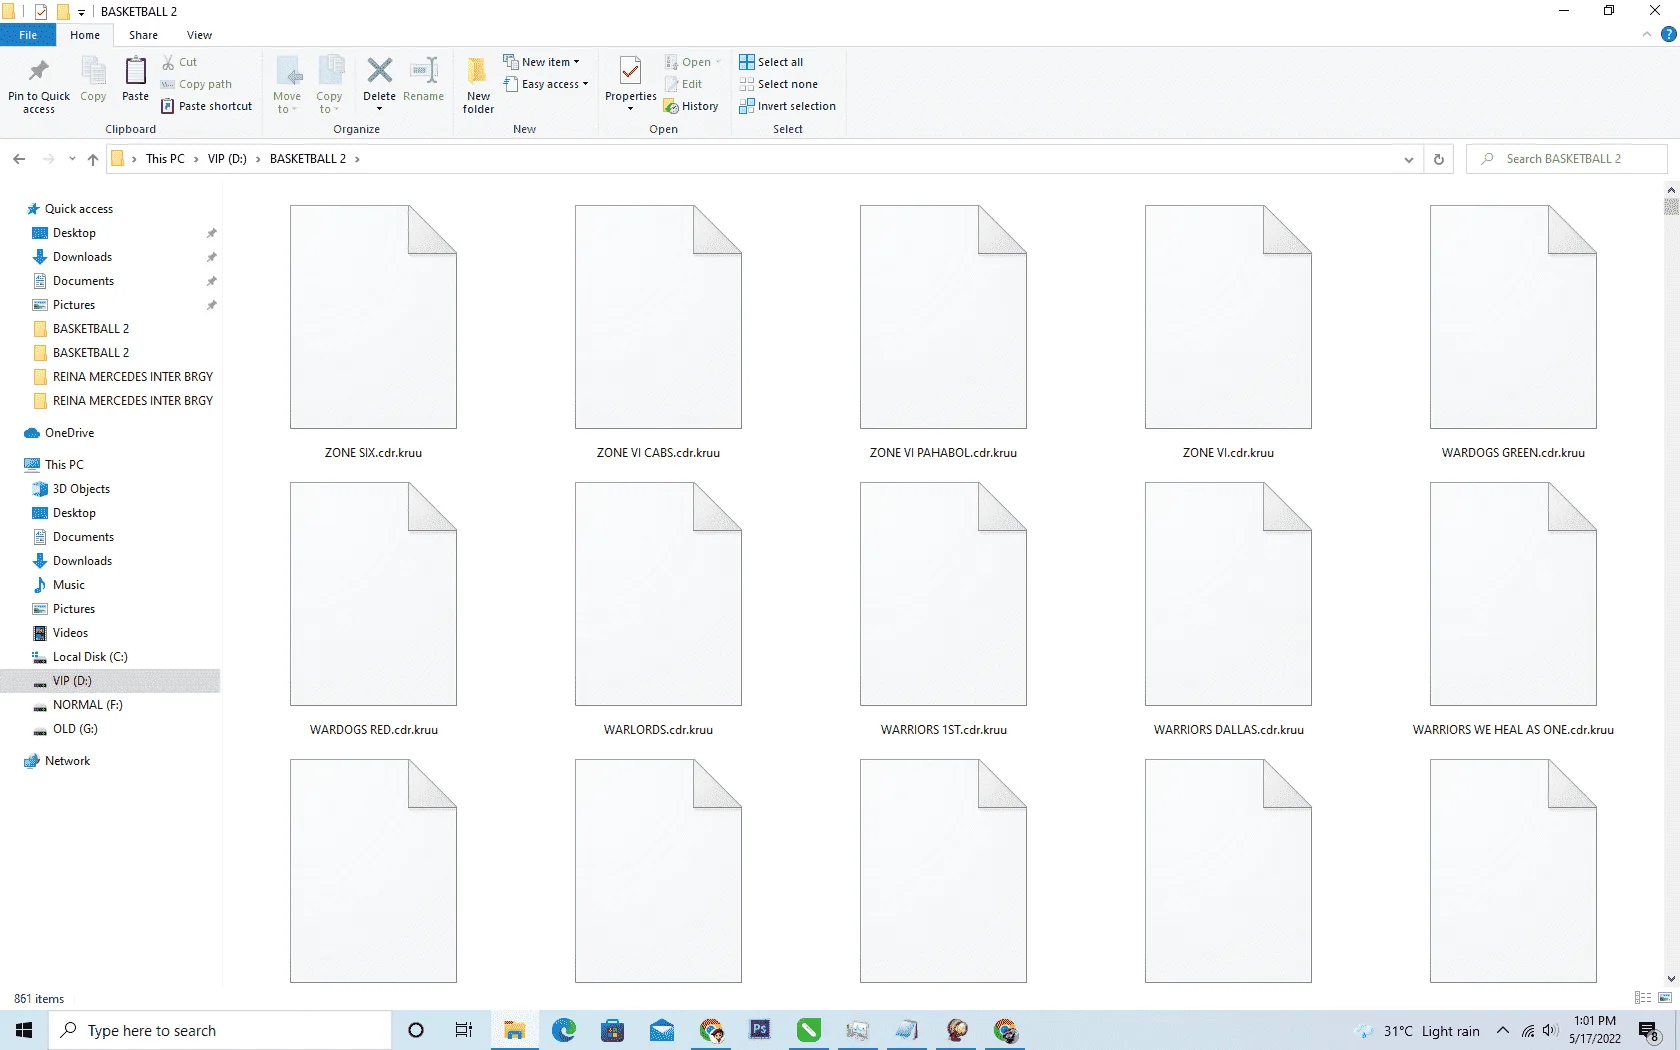Click Copy path command
Screen dimensions: 1680x1050
(196, 84)
